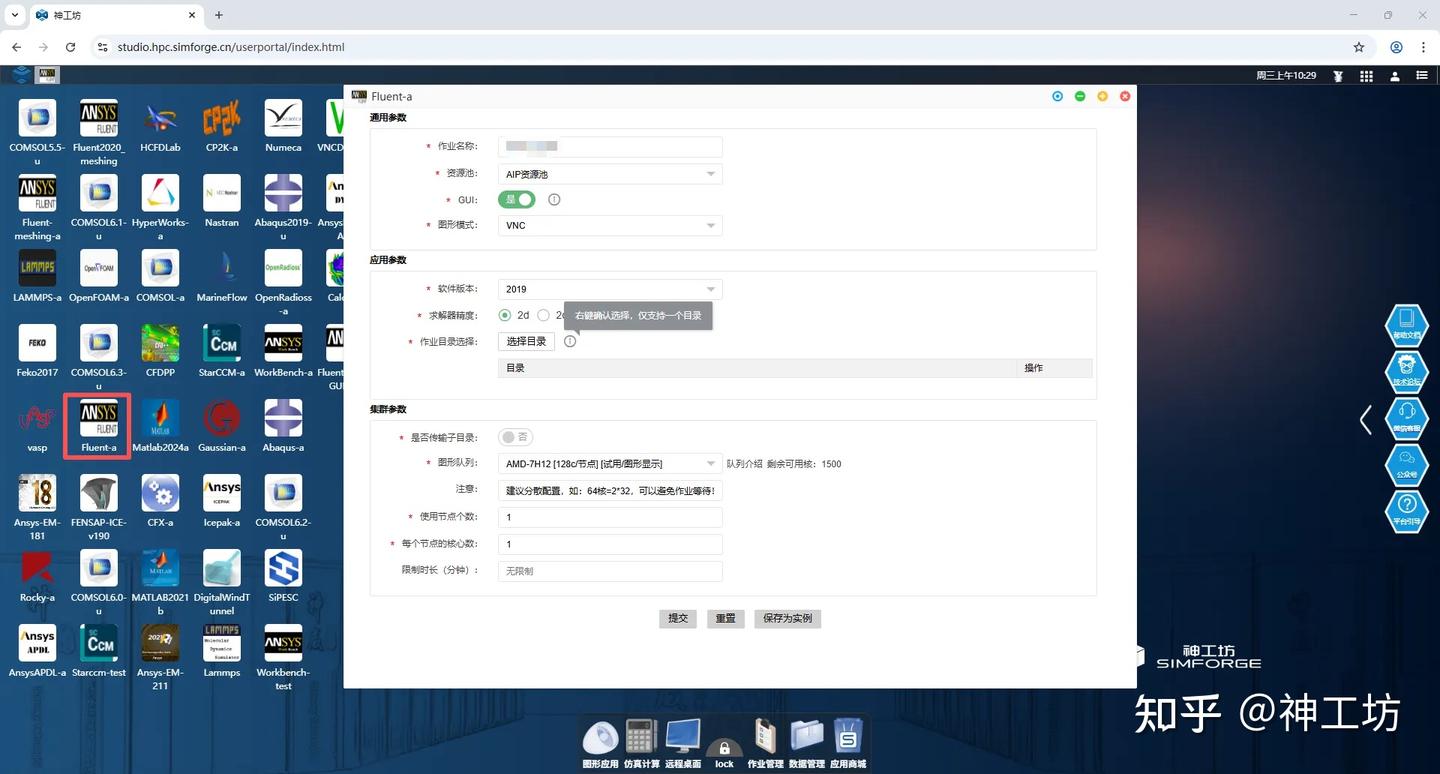The height and width of the screenshot is (774, 1440).
Task: Click the info icon beside the GUI switch
Action: pyautogui.click(x=554, y=199)
